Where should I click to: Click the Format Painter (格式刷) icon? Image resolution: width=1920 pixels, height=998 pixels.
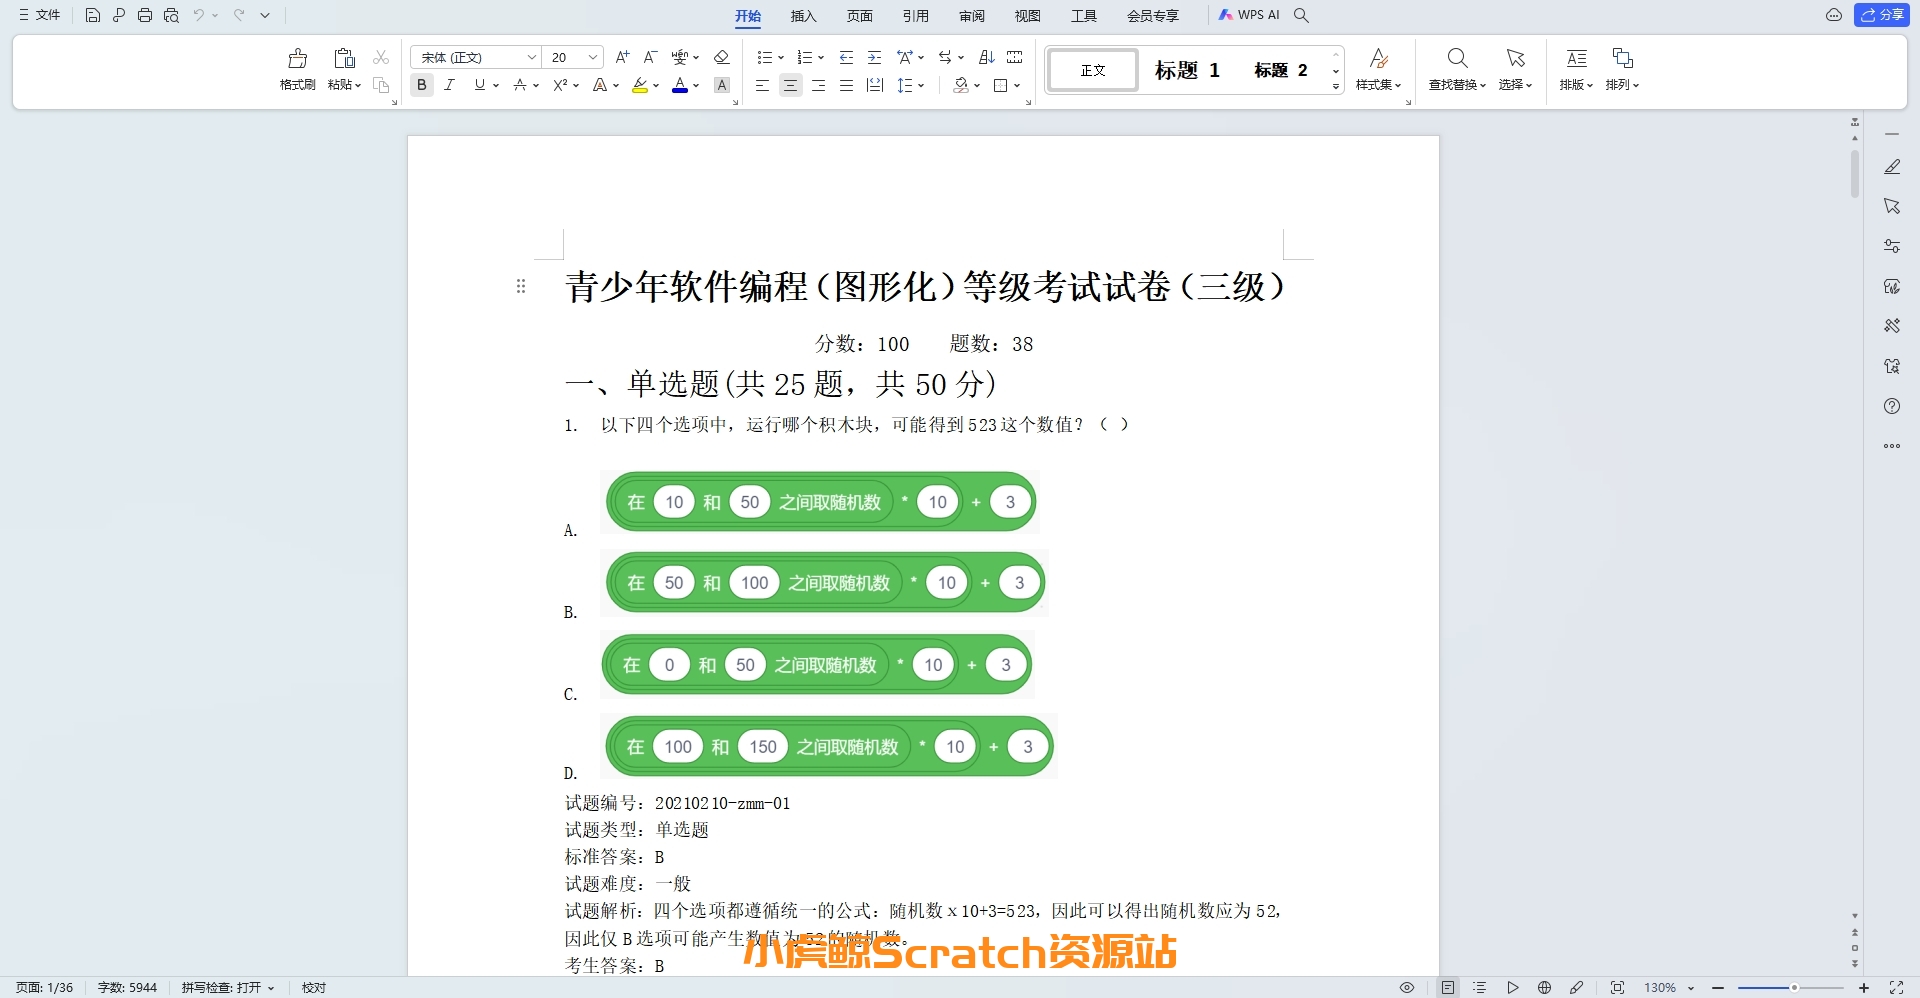pos(297,68)
